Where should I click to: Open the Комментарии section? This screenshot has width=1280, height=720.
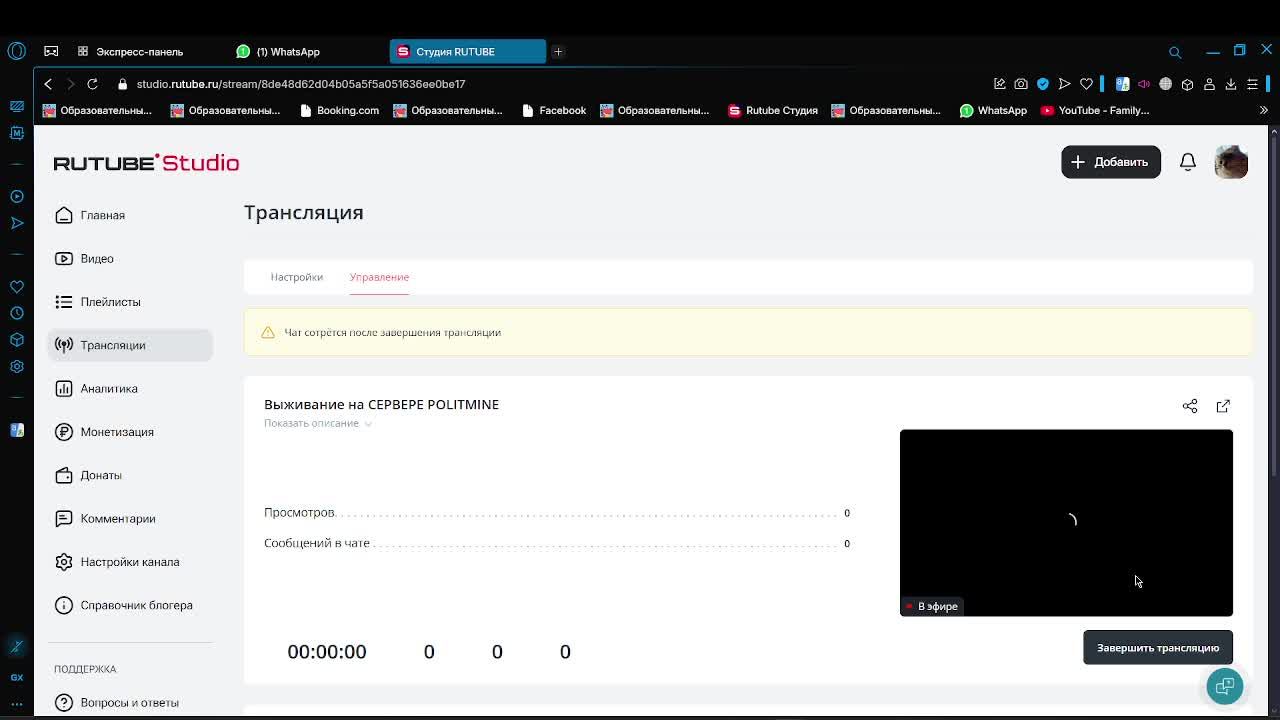[105, 519]
